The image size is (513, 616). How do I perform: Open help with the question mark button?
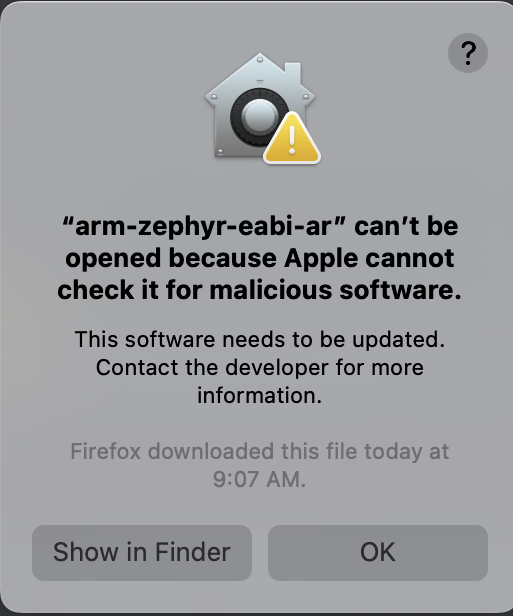467,53
